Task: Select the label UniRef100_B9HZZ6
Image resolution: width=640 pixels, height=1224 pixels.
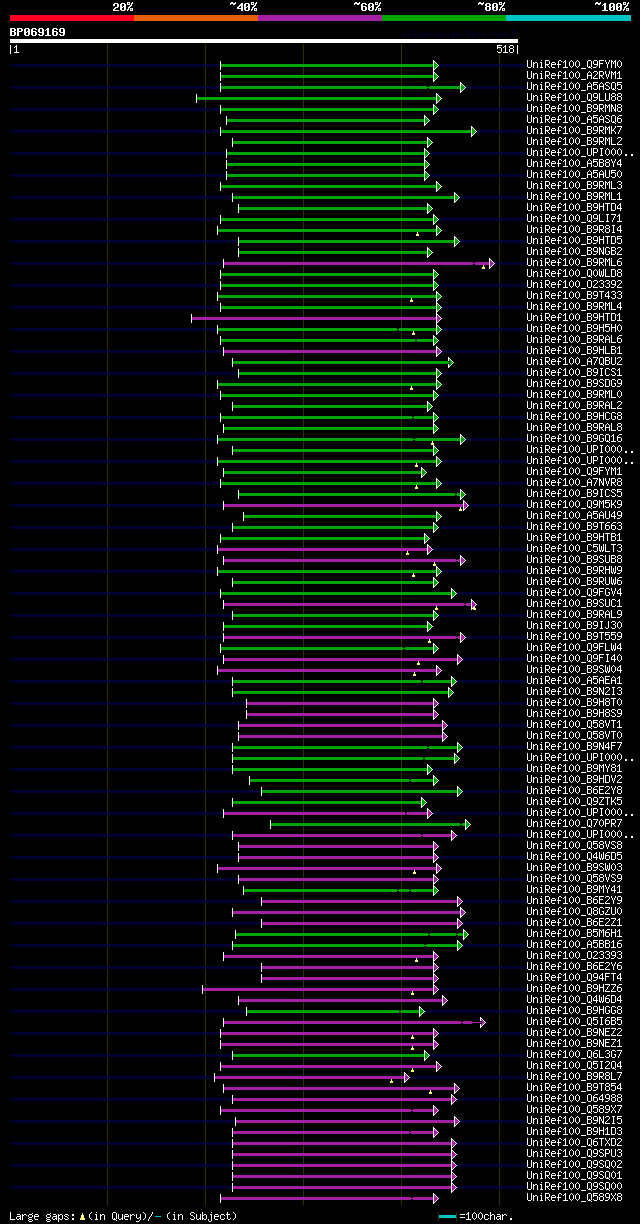Action: click(x=574, y=988)
